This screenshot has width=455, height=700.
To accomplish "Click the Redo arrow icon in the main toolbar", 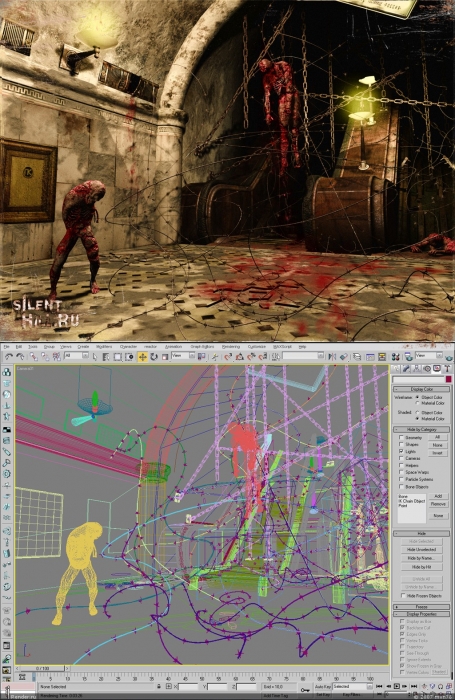I will pyautogui.click(x=20, y=356).
